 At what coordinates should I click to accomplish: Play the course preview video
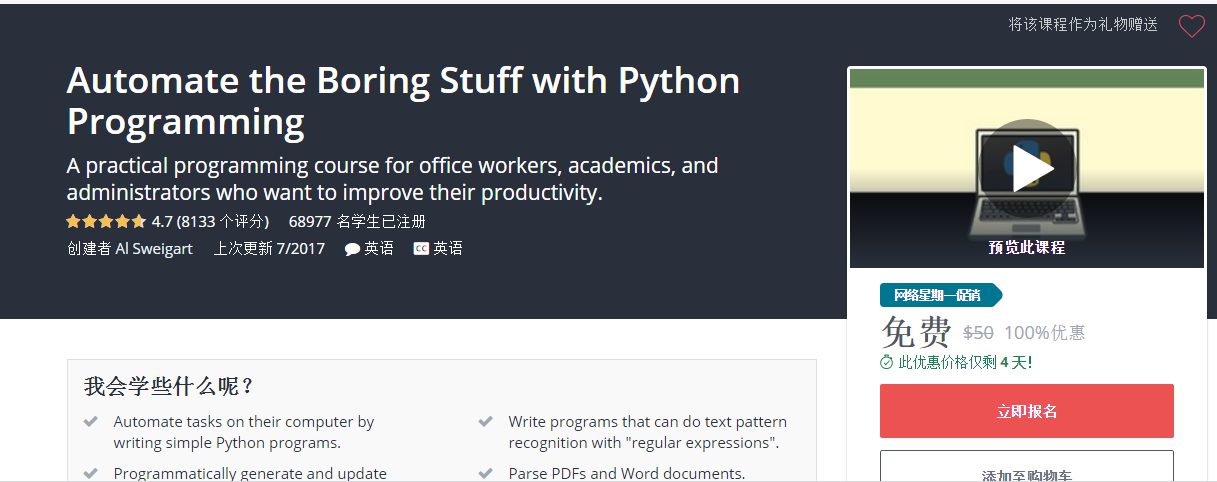[1027, 168]
